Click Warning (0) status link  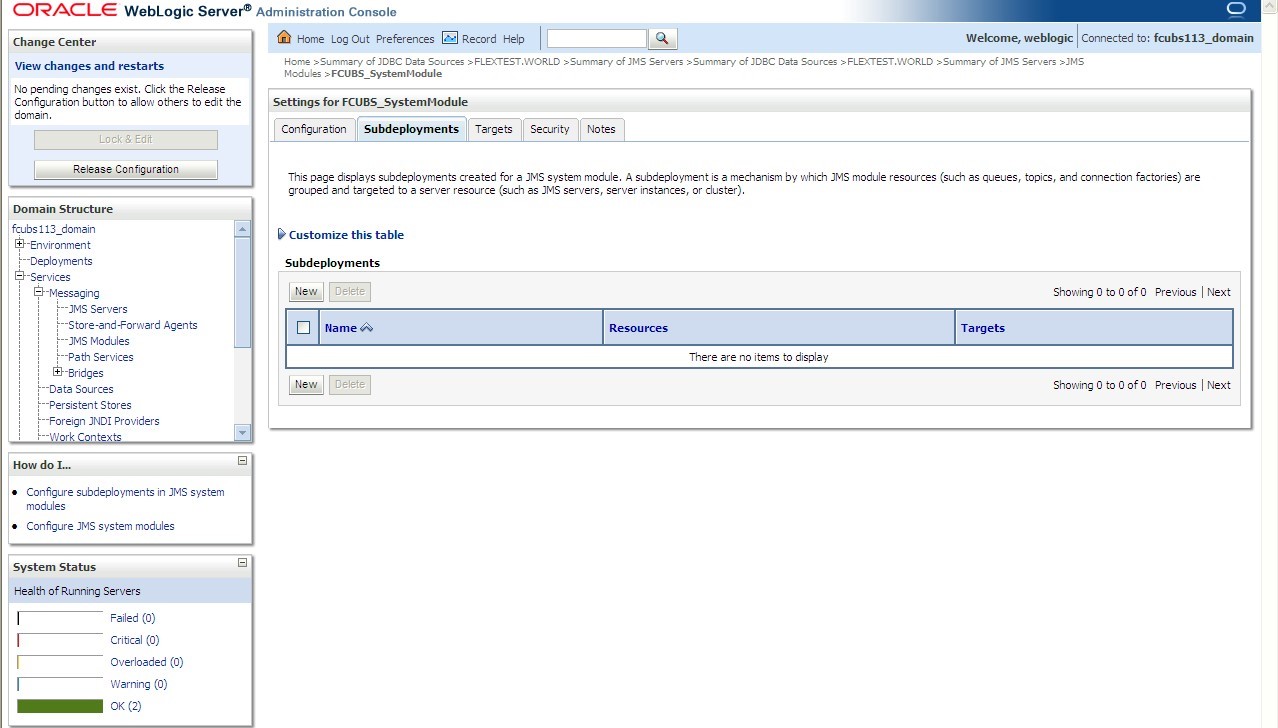139,684
